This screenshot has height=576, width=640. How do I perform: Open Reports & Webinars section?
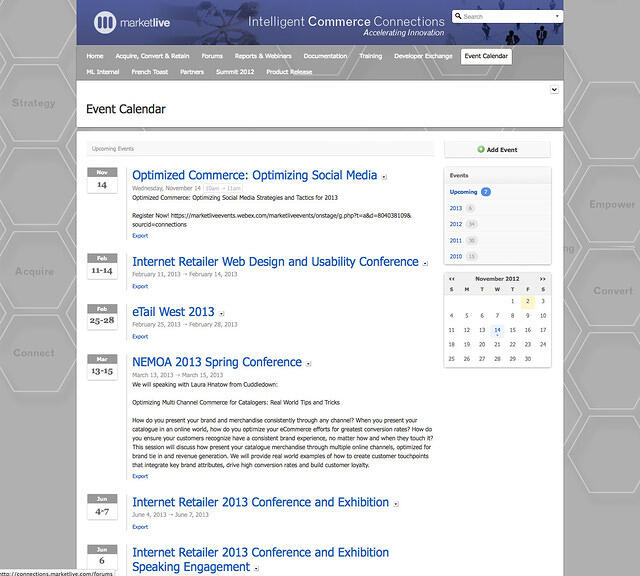(x=263, y=56)
